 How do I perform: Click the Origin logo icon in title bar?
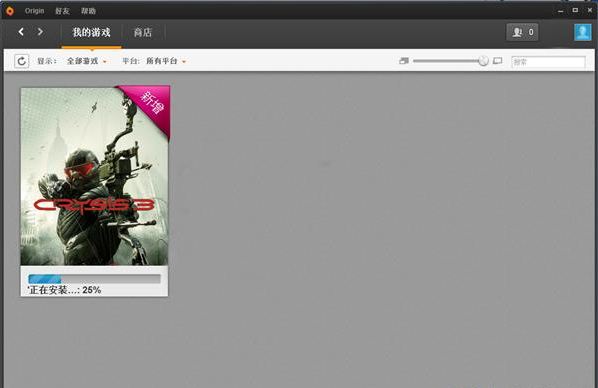tap(10, 11)
